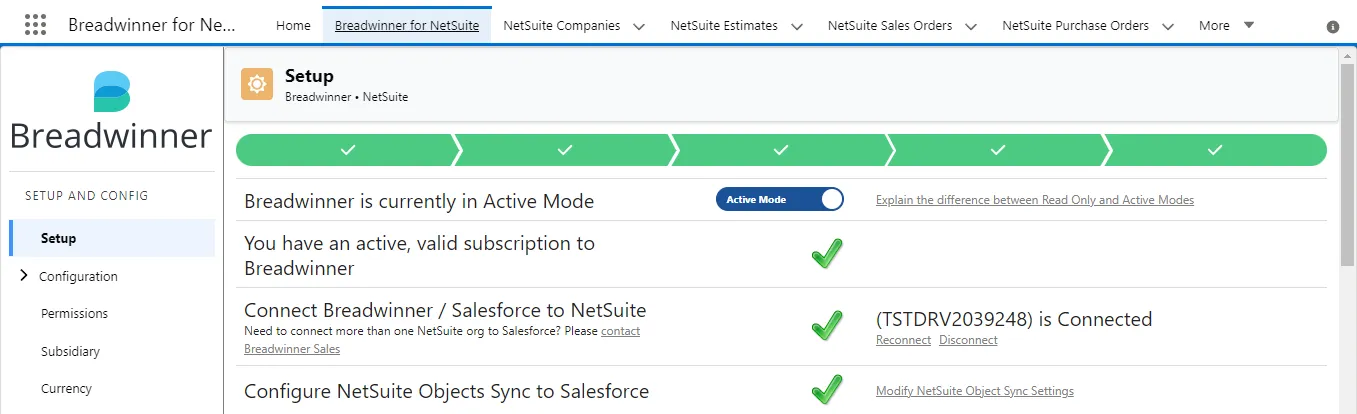Open NetSuite Companies dropdown arrow
This screenshot has width=1357, height=414.
(639, 26)
